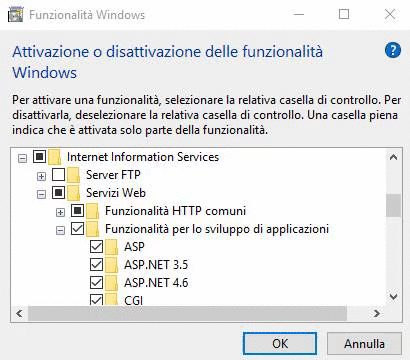Confirm changes with the OK button
The image size is (410, 360).
coord(280,343)
